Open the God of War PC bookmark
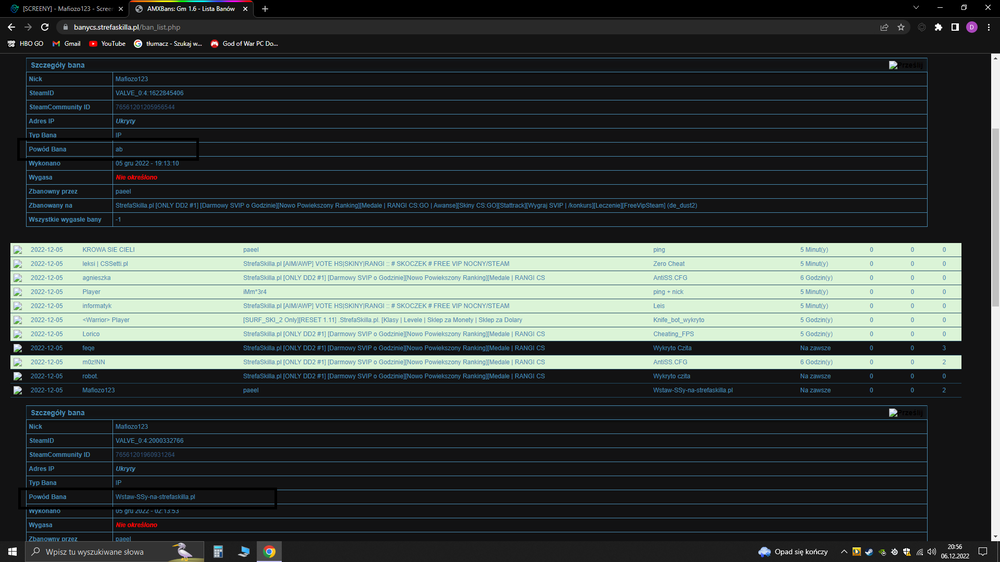Viewport: 1000px width, 562px height. tap(244, 43)
